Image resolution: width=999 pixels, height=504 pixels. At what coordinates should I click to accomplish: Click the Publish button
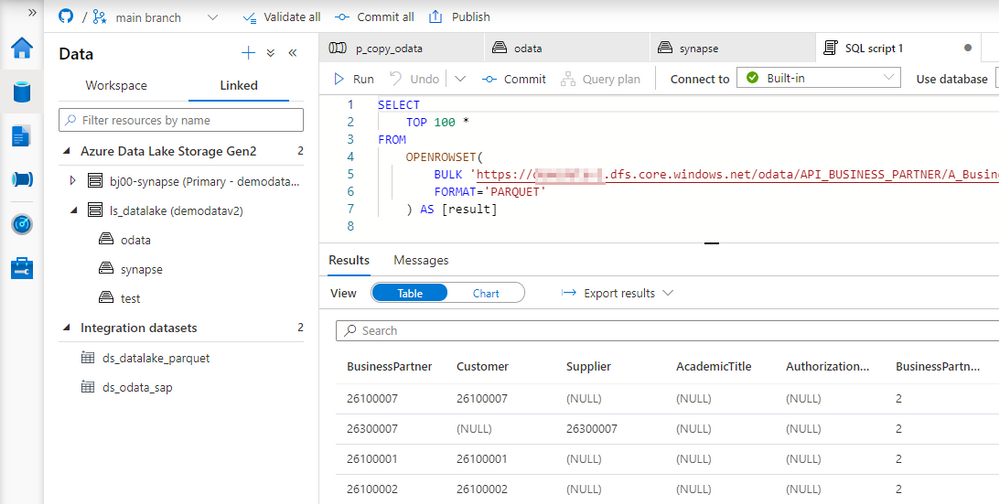point(459,17)
